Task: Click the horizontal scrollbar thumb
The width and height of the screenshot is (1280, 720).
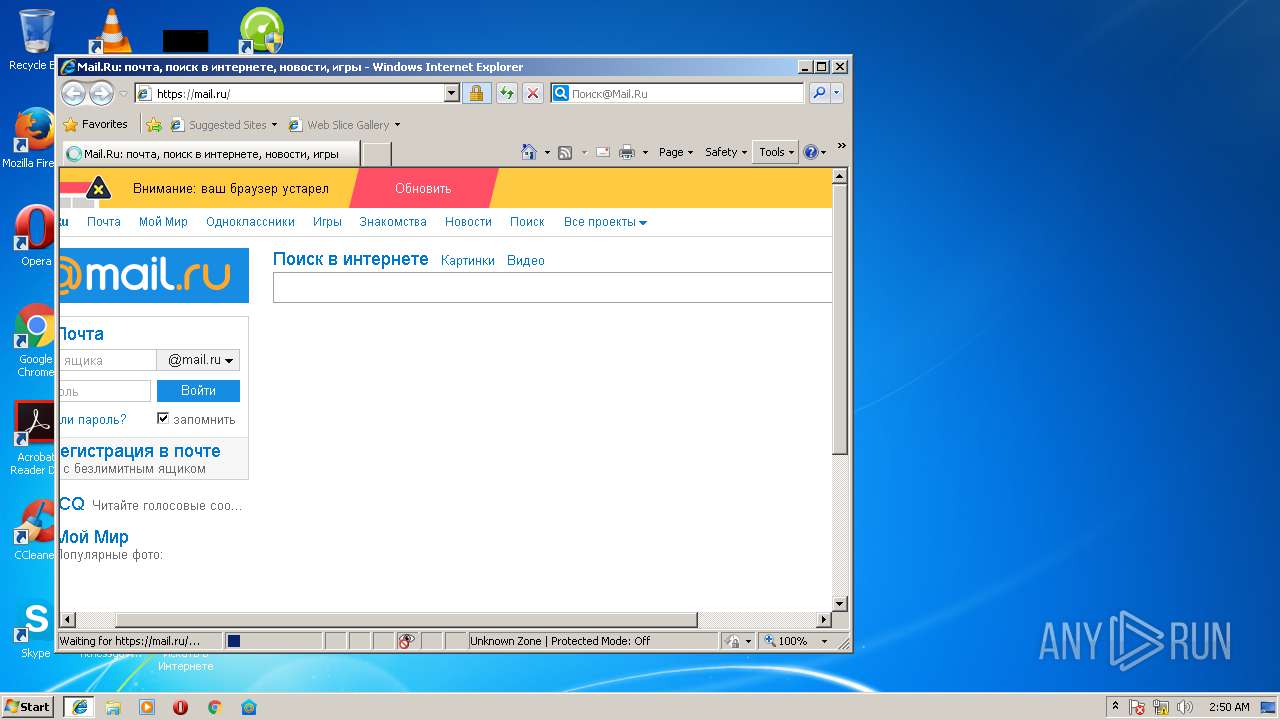Action: (x=406, y=620)
